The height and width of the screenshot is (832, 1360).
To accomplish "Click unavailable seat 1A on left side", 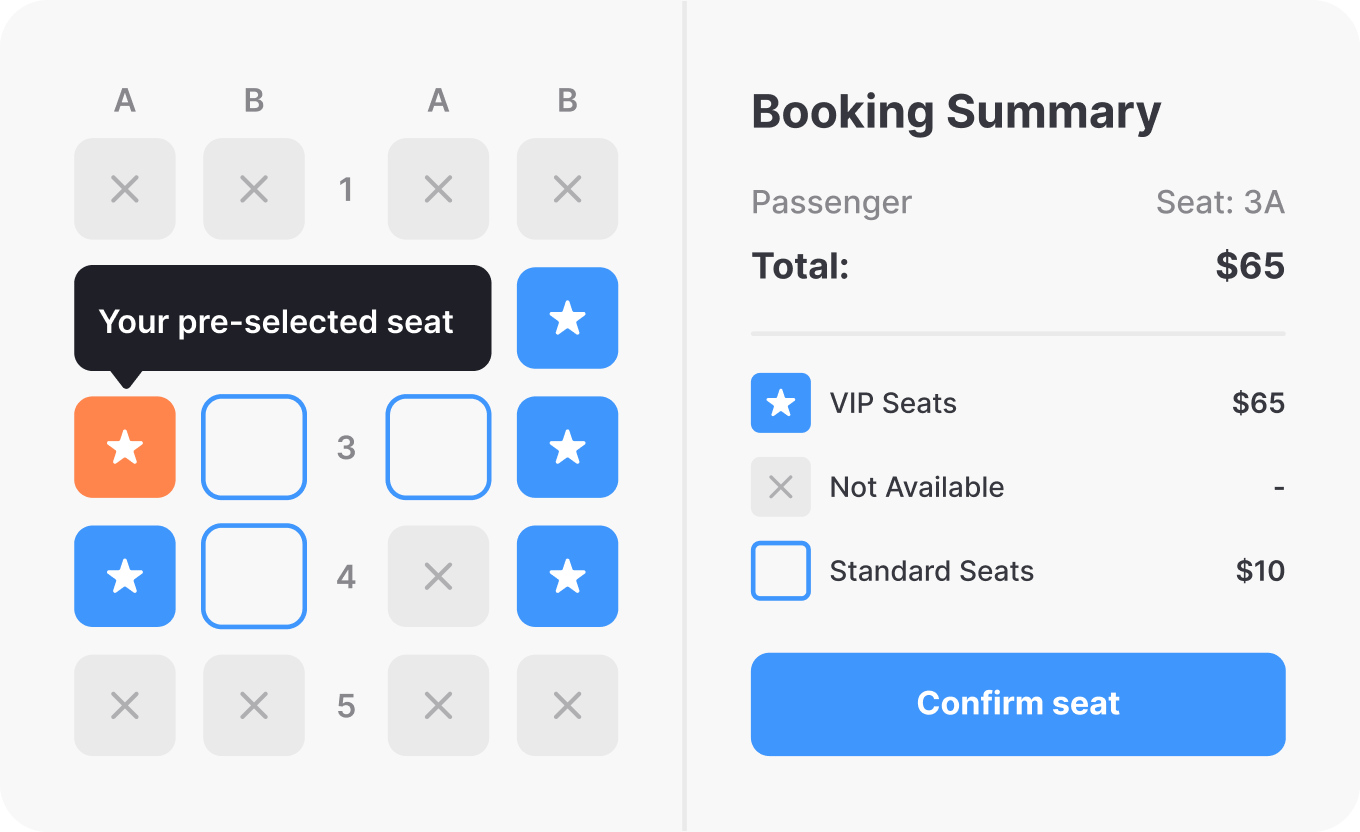I will click(125, 189).
